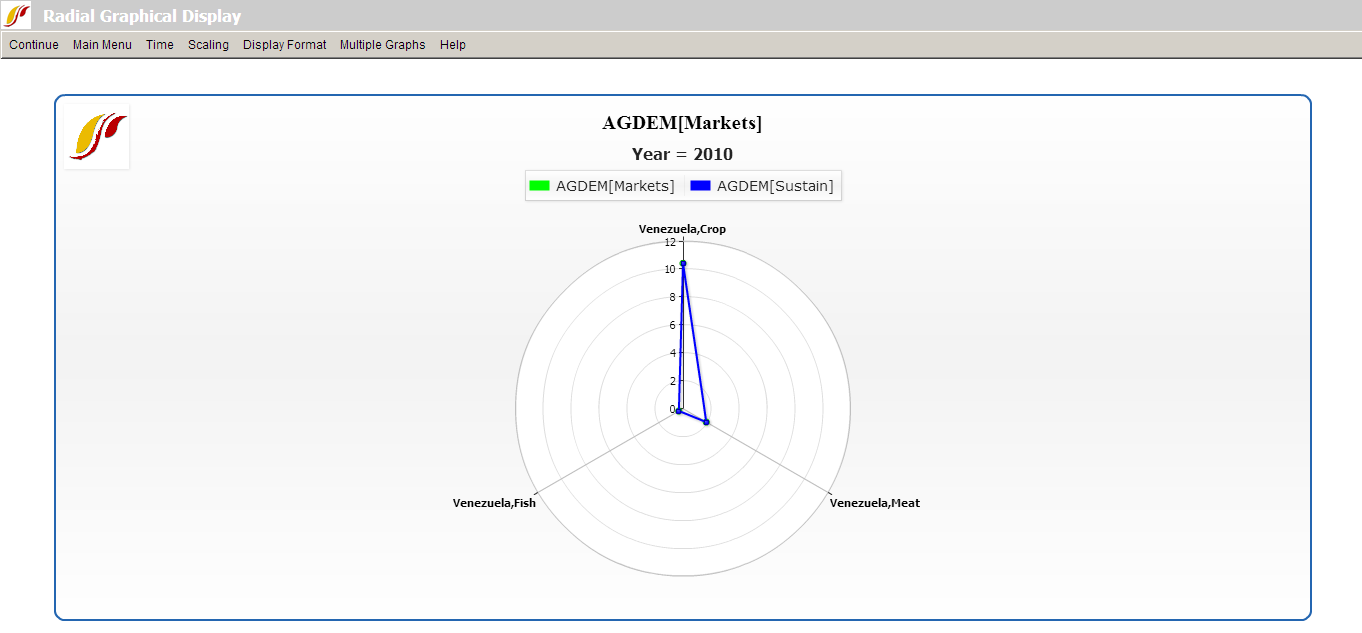Click the IFs logo inside the chart panel
This screenshot has width=1362, height=633.
click(x=97, y=137)
